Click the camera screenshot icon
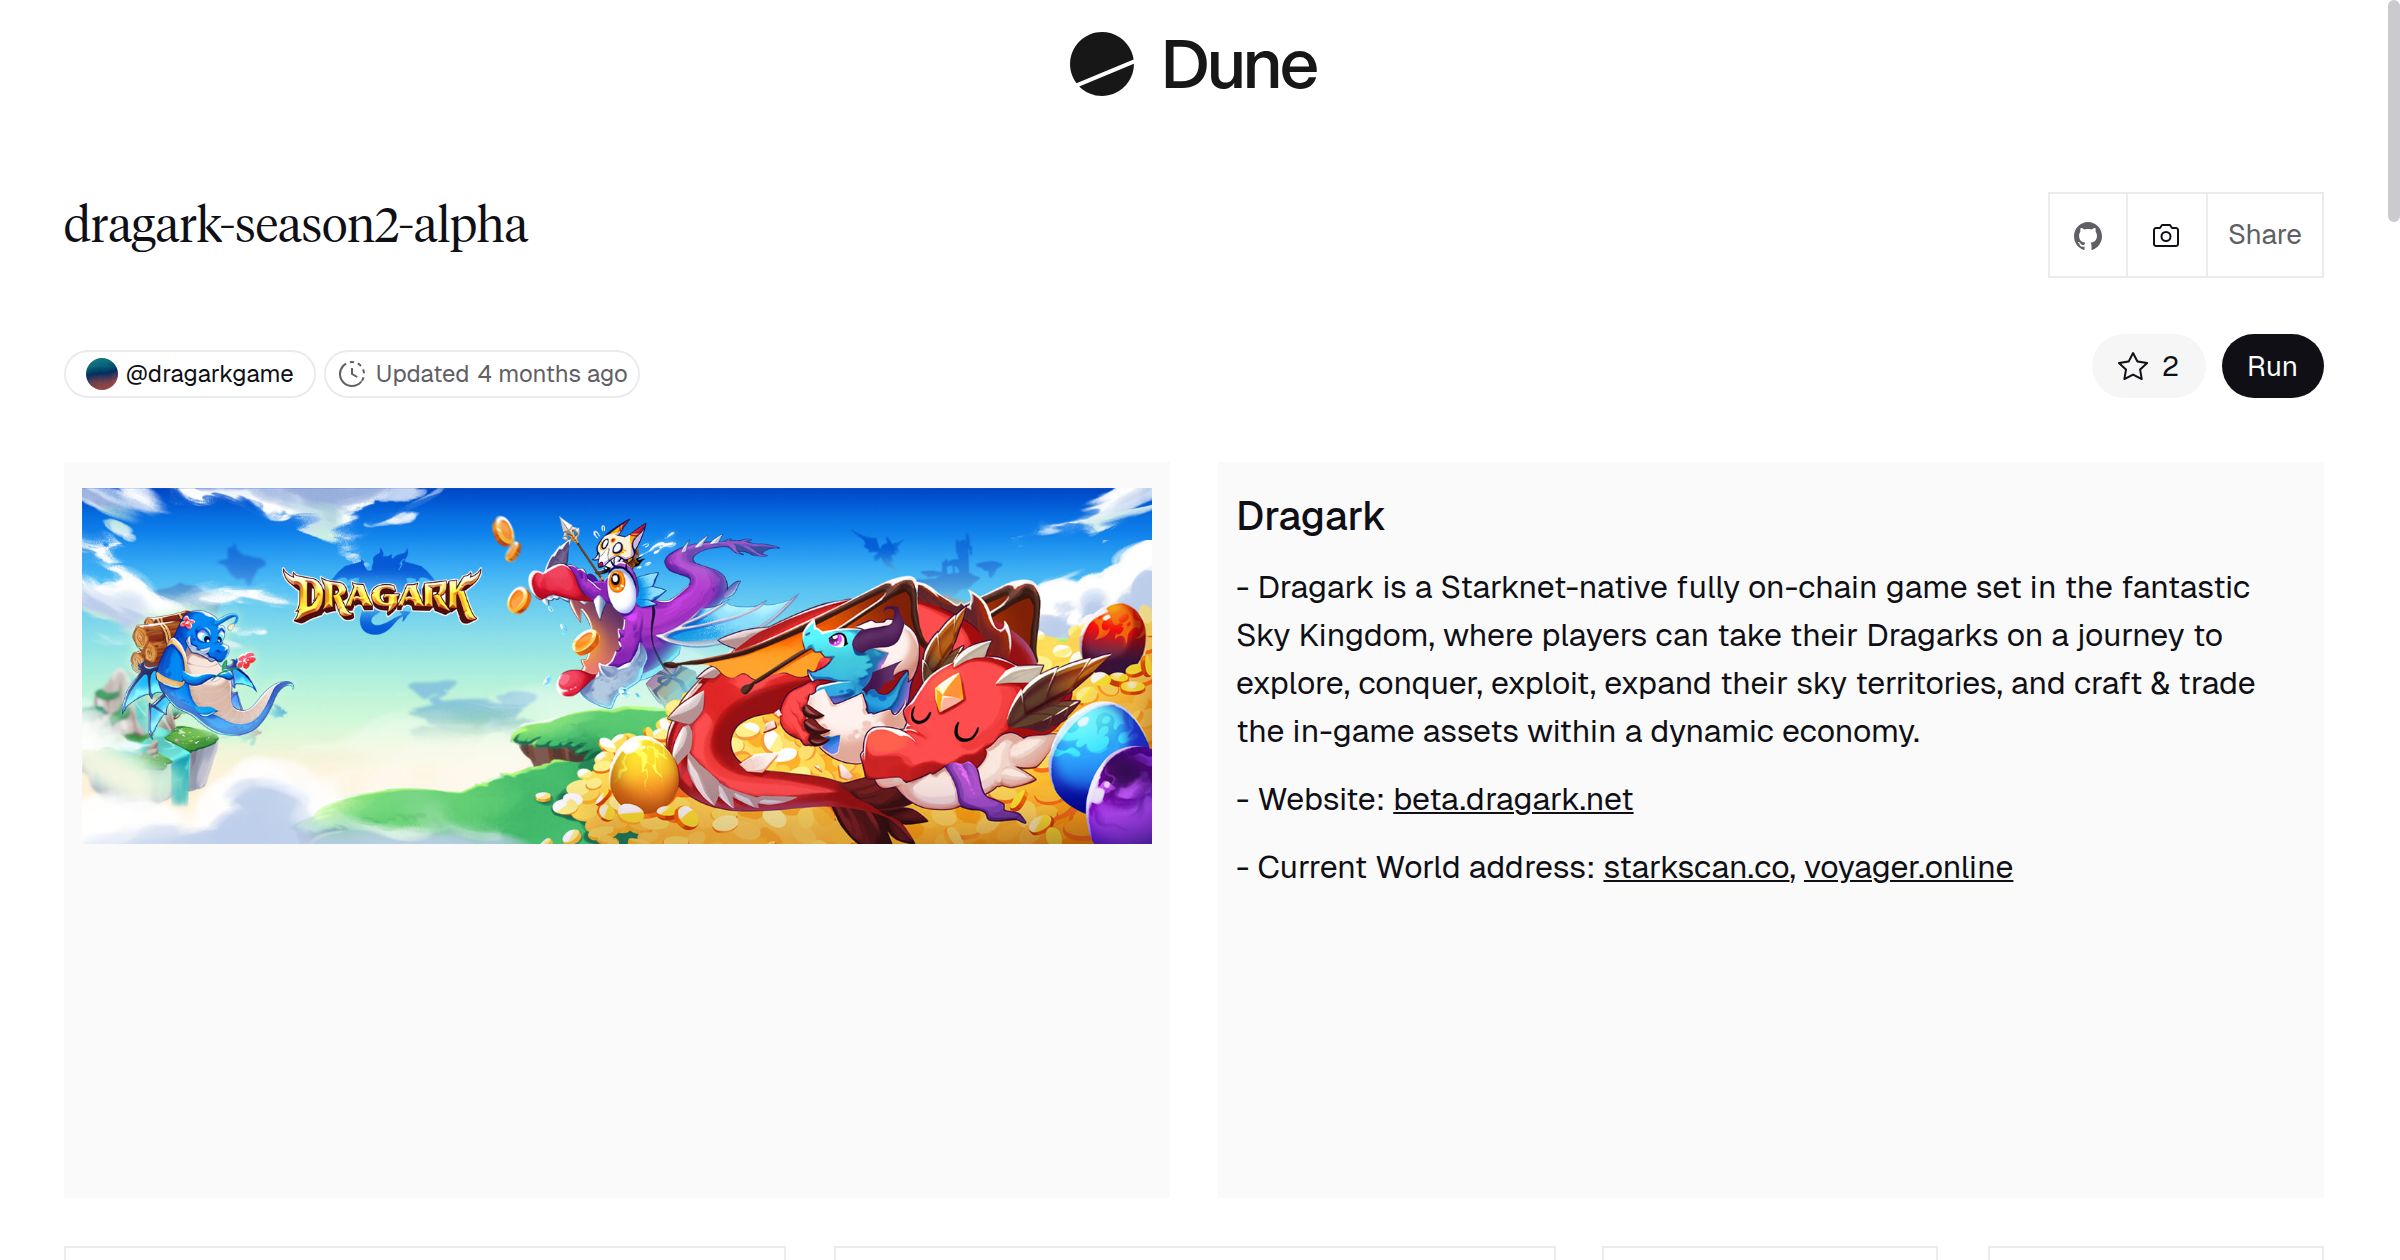 pos(2166,236)
